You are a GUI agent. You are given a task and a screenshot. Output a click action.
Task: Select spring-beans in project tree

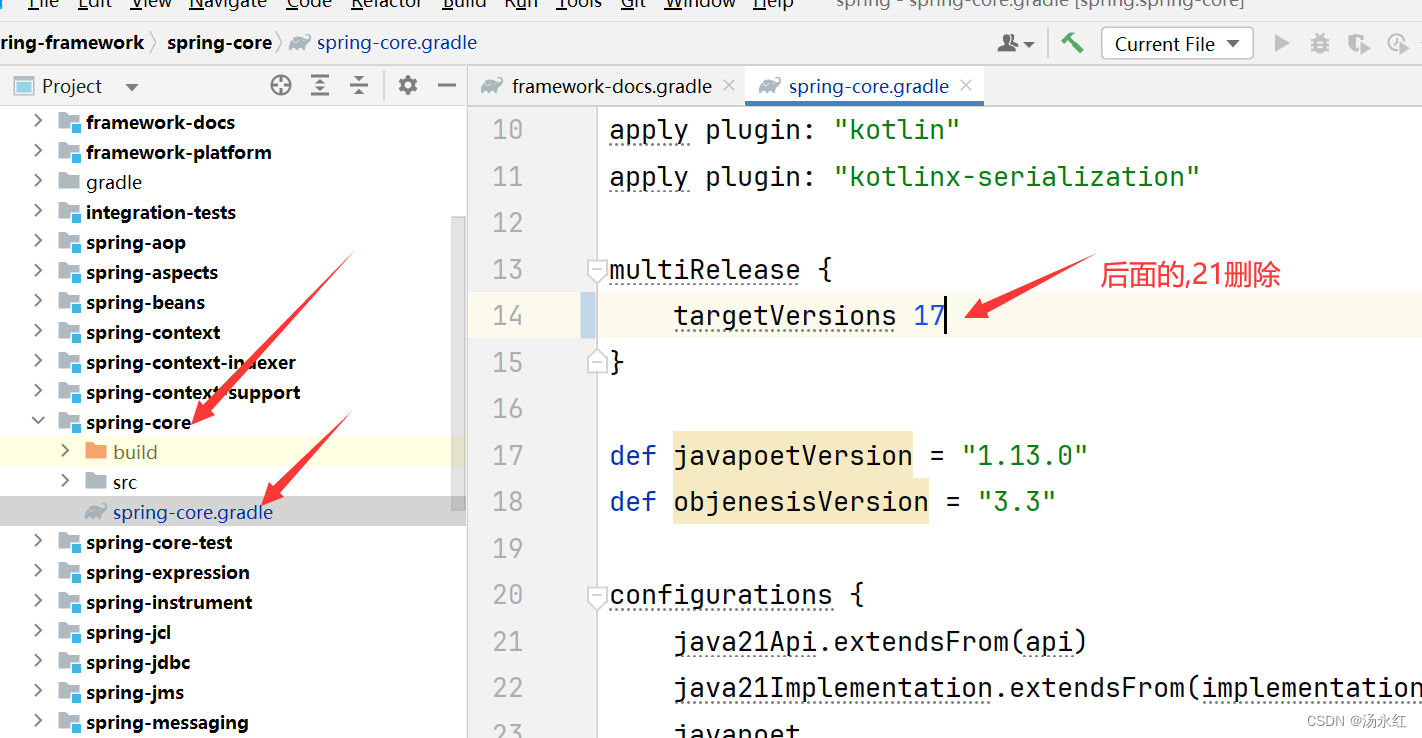coord(145,302)
